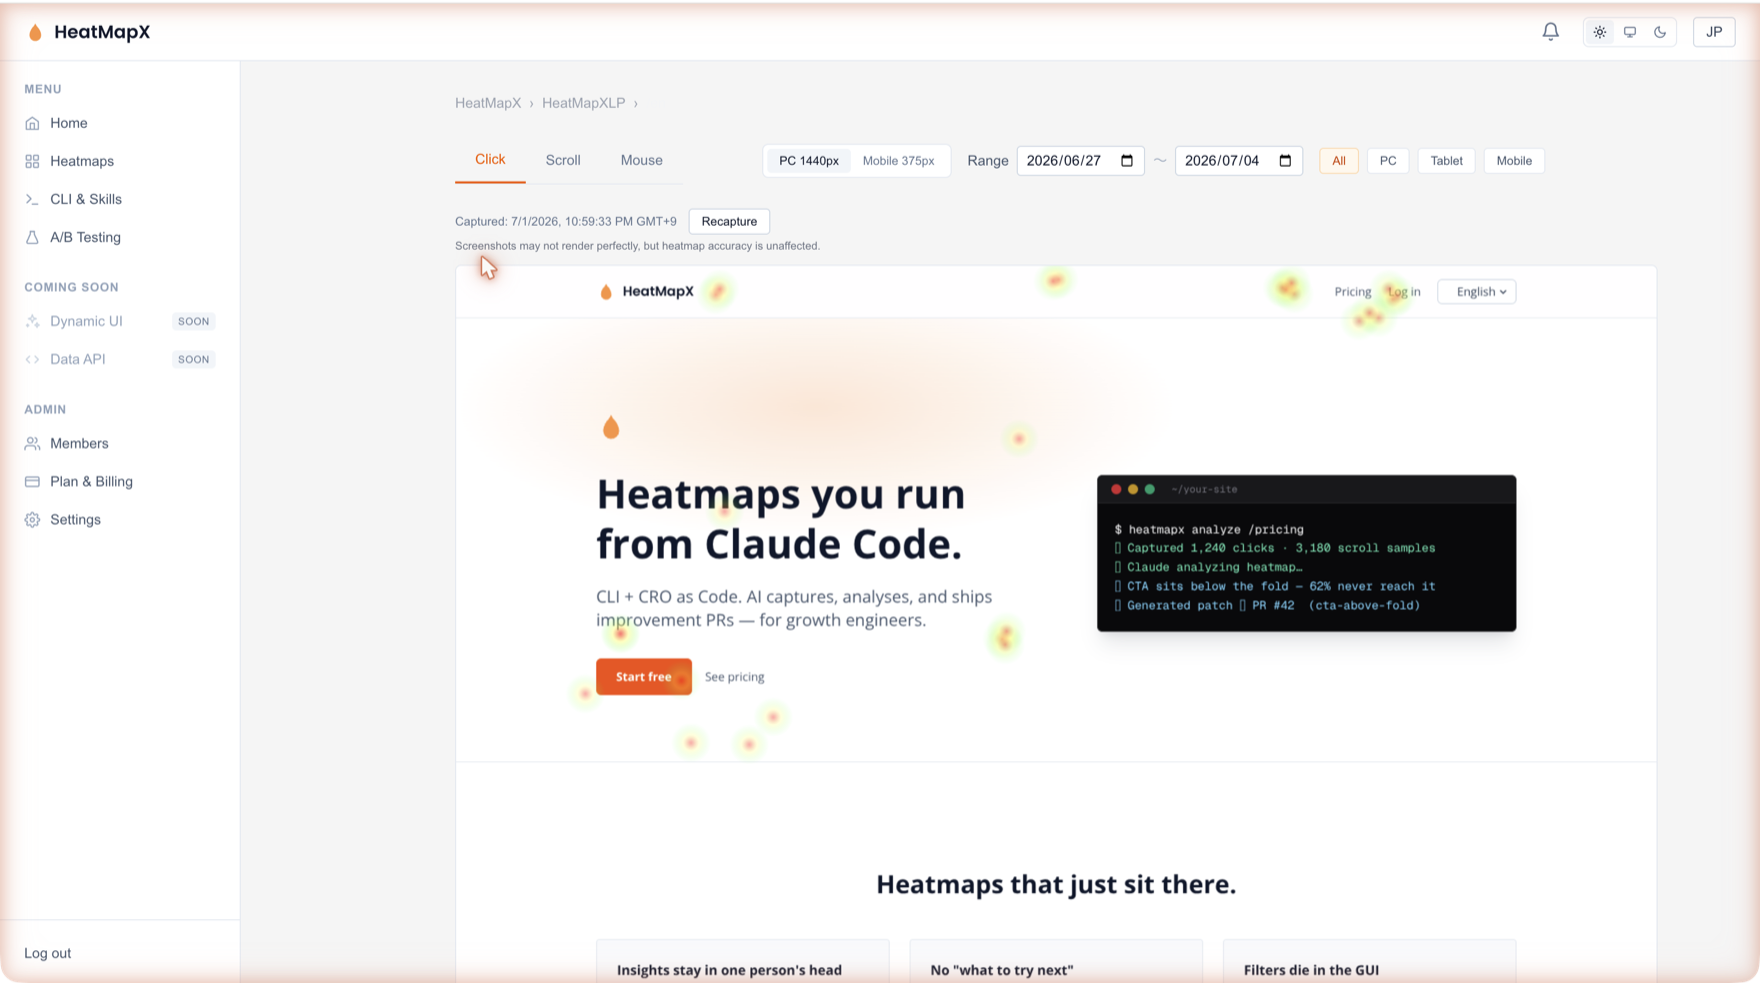Click the CLI & Skills terminal icon

click(32, 199)
